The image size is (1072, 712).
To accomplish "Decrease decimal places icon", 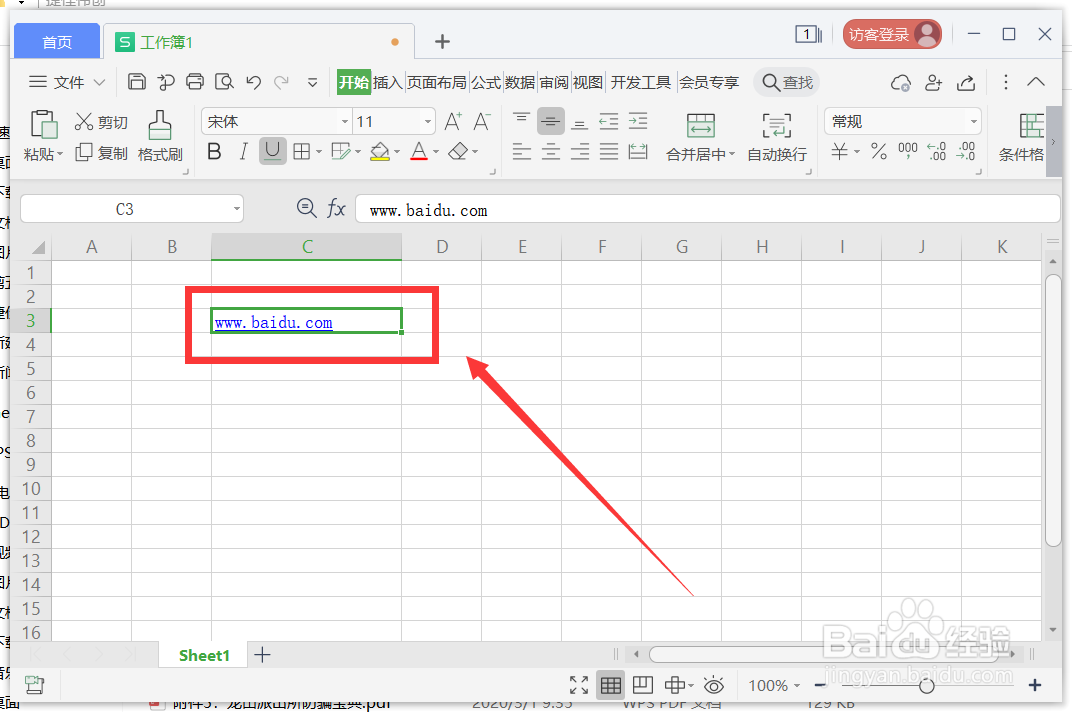I will tap(965, 151).
